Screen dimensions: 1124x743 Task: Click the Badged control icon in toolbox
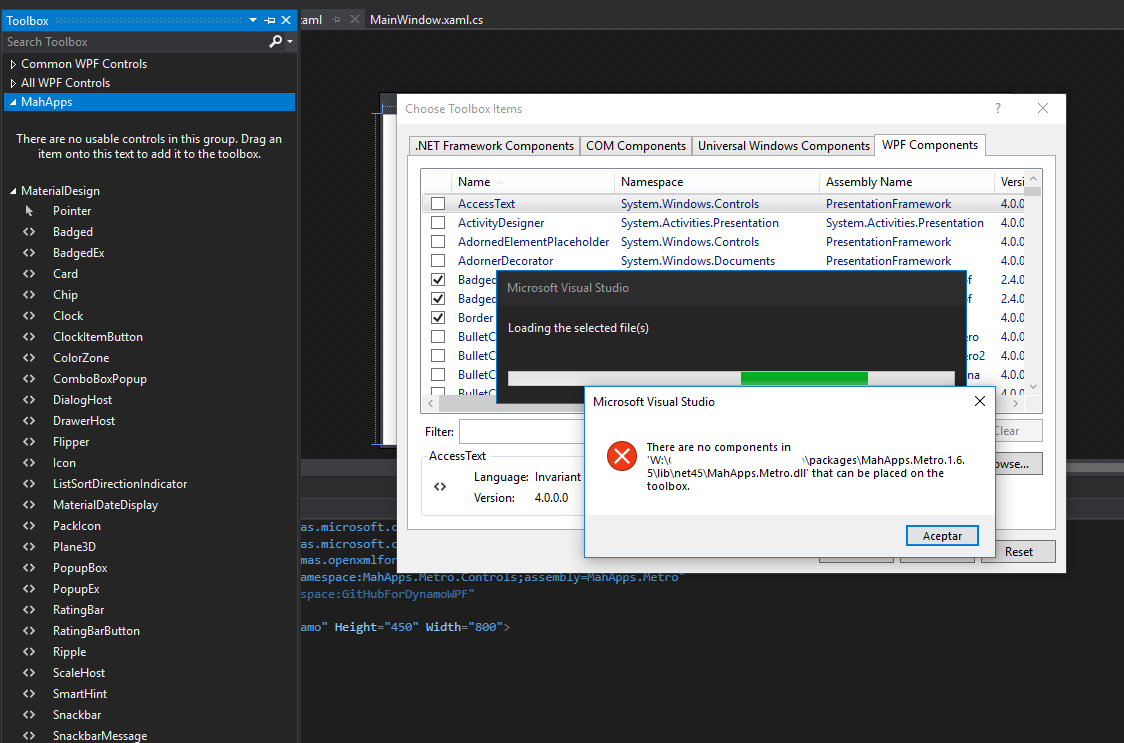(x=27, y=231)
